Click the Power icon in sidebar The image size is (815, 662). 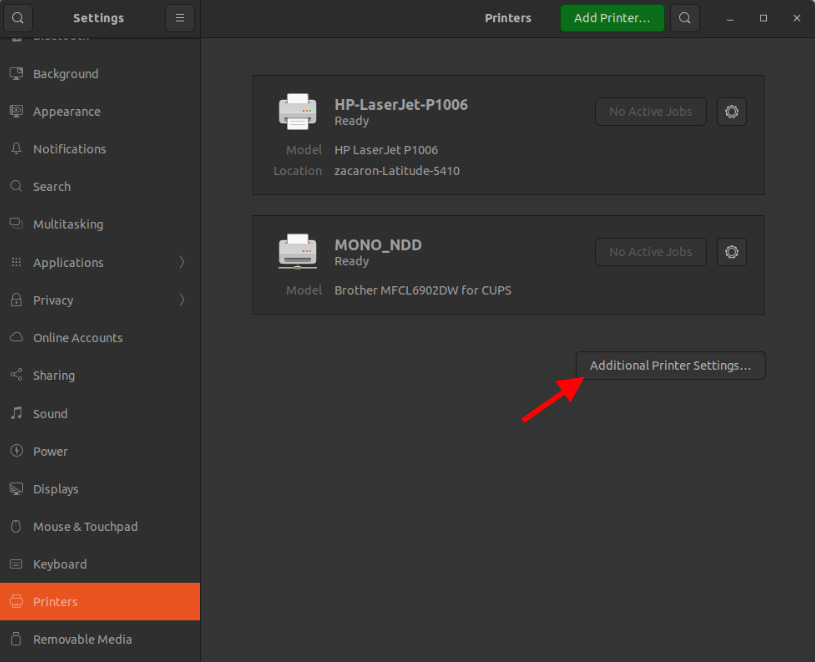point(16,451)
